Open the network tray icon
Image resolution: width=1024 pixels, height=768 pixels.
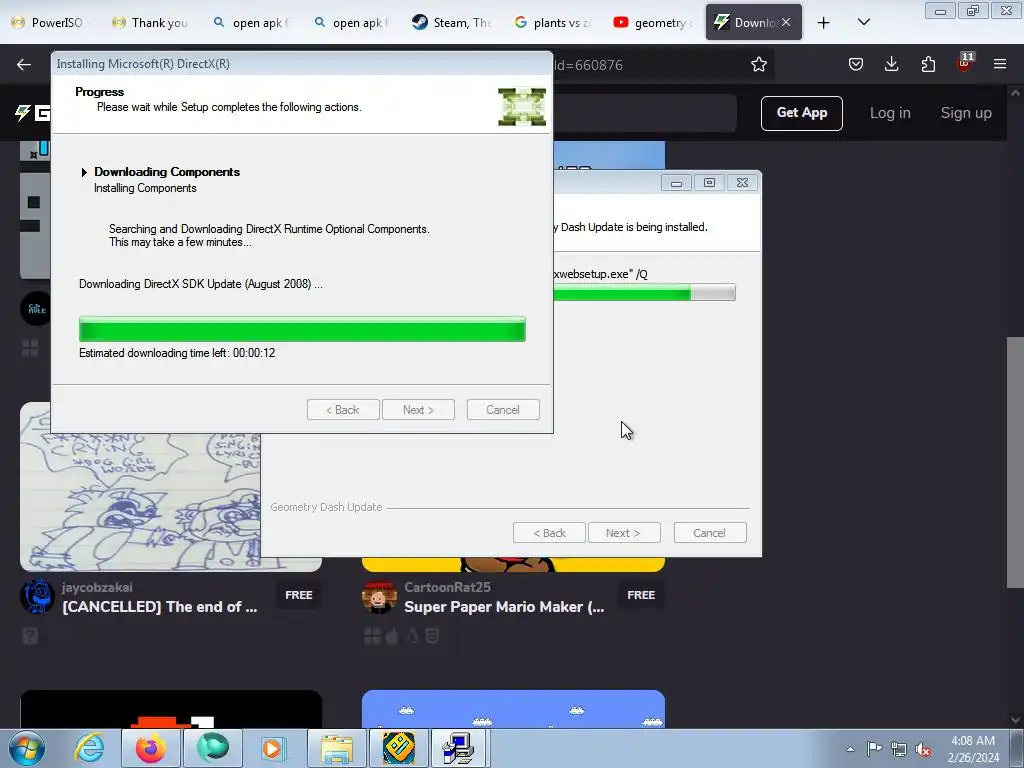click(899, 749)
